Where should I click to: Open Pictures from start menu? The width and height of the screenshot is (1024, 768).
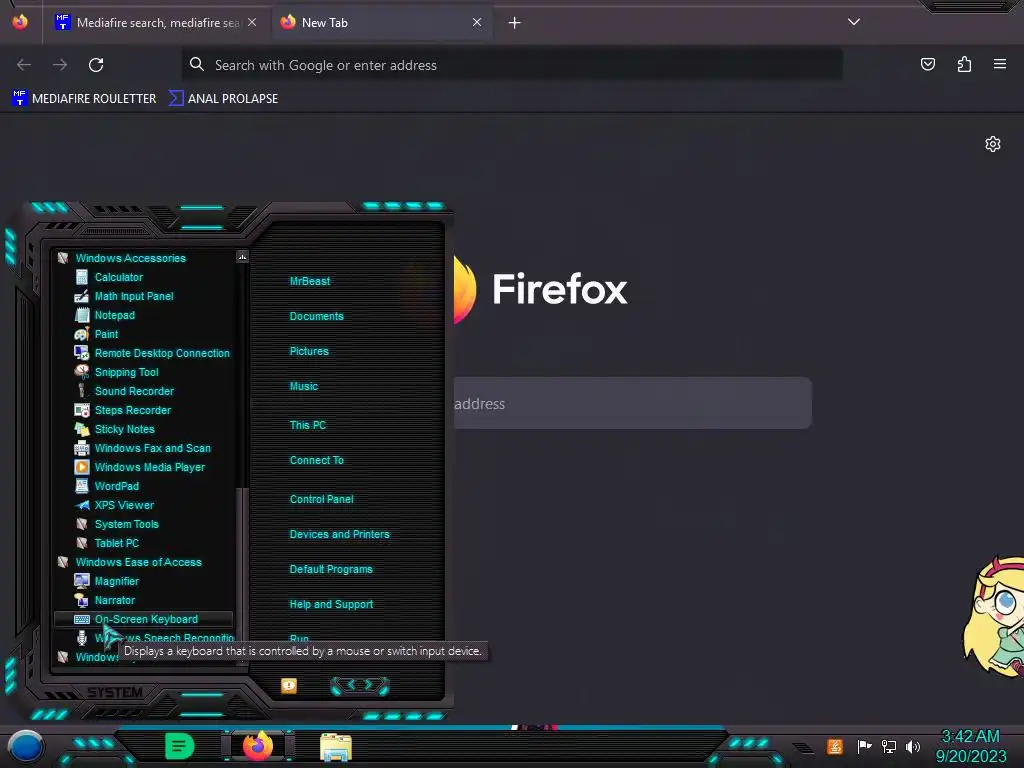pos(309,351)
